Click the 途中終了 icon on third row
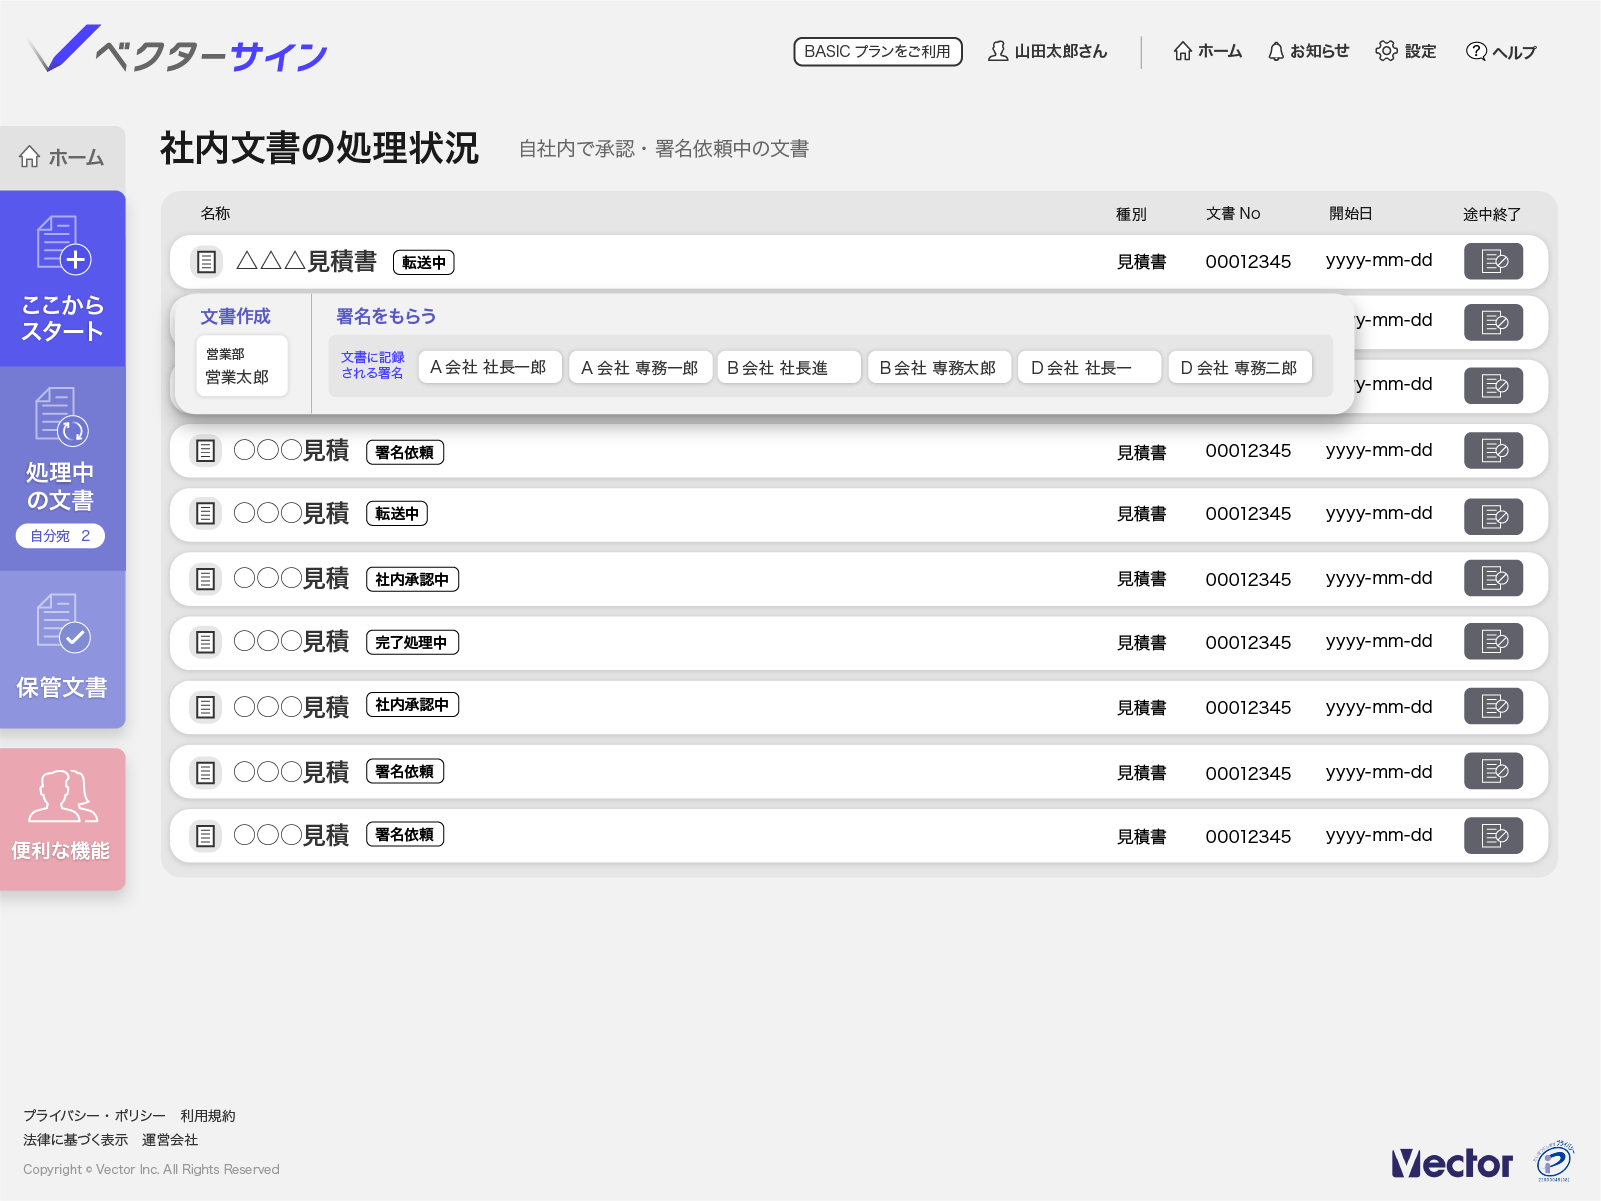 [x=1494, y=386]
